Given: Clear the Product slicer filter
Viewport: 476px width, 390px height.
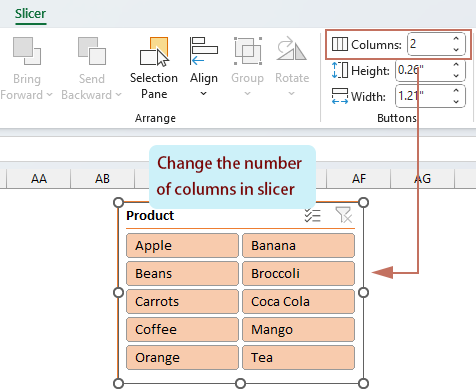Looking at the screenshot, I should tap(344, 215).
